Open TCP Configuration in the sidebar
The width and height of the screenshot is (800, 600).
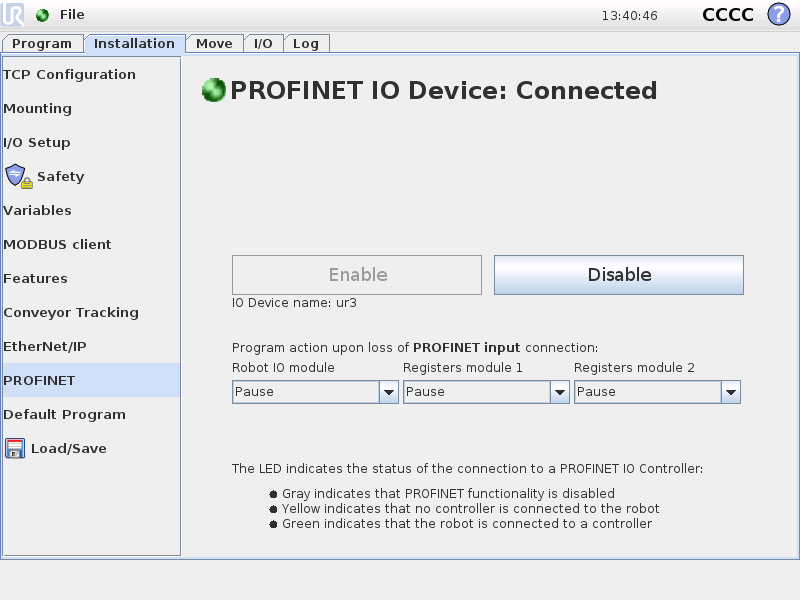pos(91,74)
